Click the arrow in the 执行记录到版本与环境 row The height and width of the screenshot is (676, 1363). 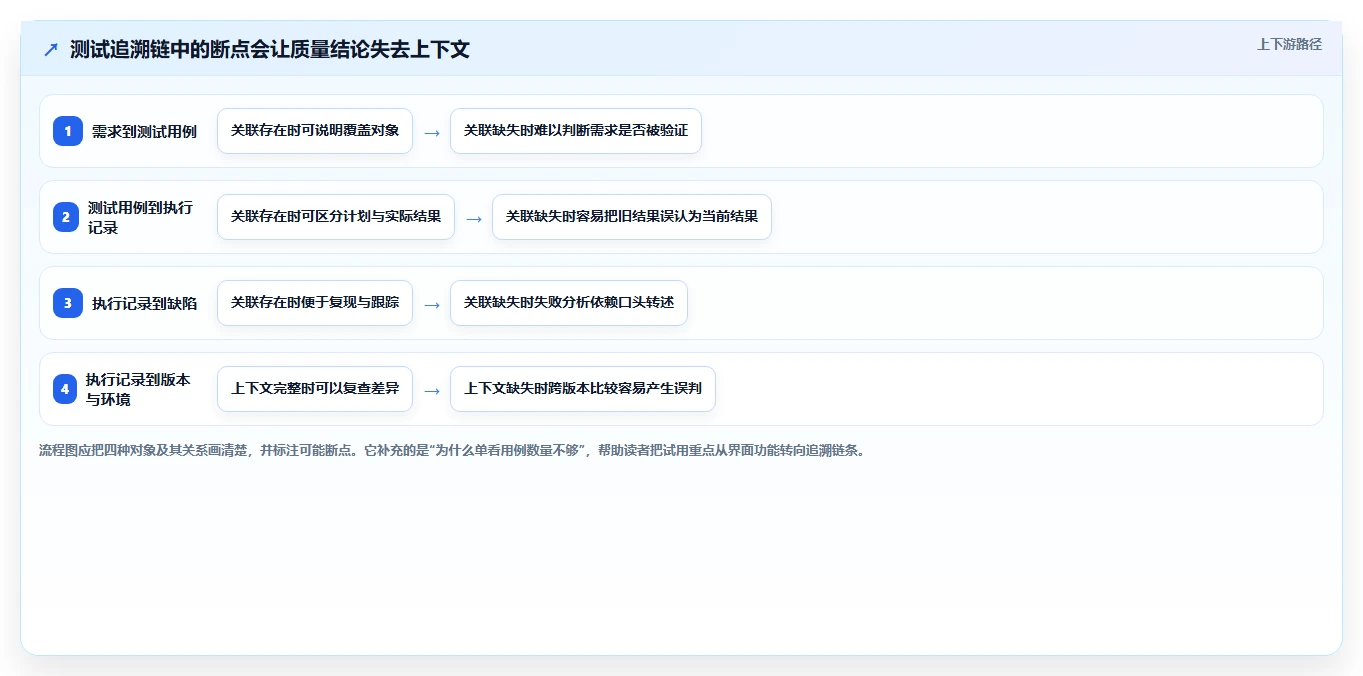432,390
